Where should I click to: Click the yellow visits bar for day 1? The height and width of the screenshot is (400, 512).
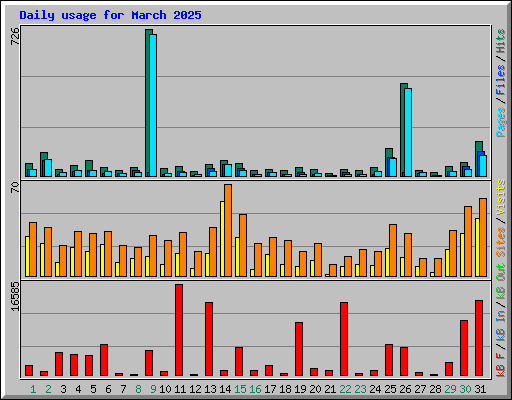pyautogui.click(x=27, y=256)
